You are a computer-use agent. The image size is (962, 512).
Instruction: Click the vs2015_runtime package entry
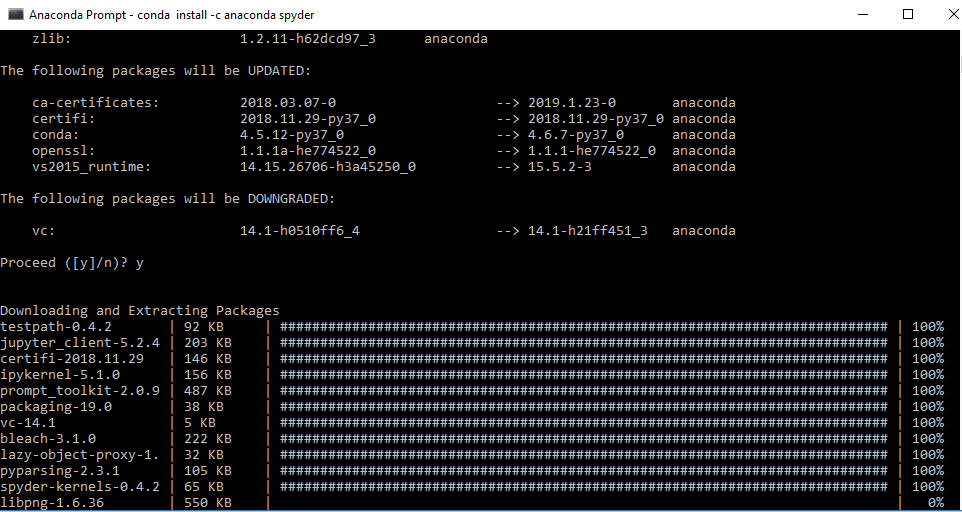click(91, 167)
